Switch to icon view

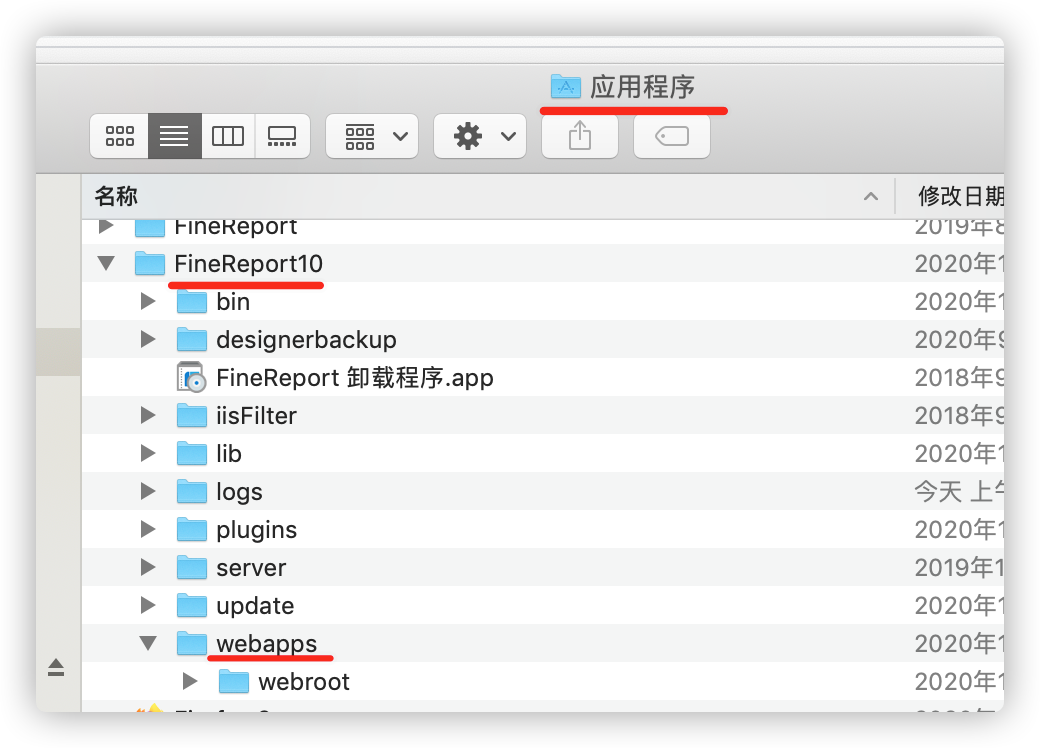tap(119, 136)
